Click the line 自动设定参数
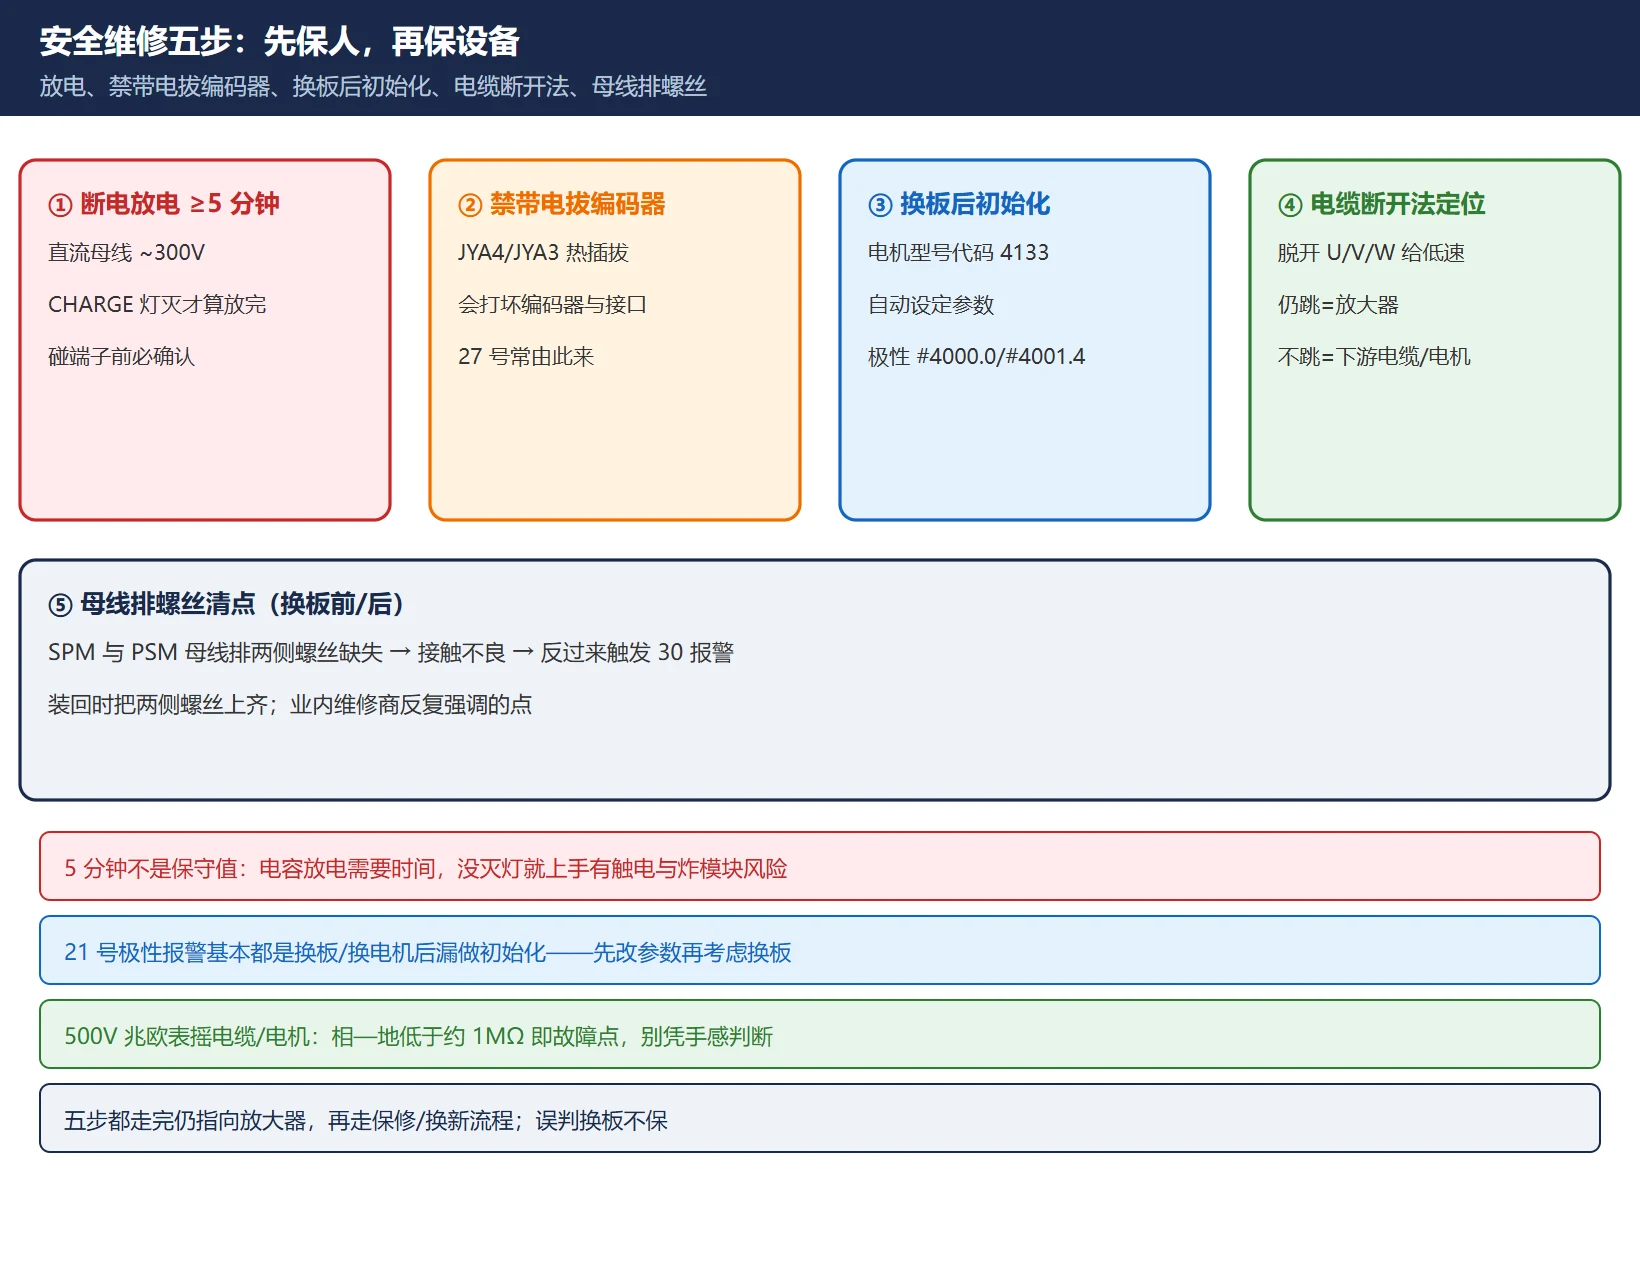Viewport: 1640px width, 1280px height. (x=931, y=305)
